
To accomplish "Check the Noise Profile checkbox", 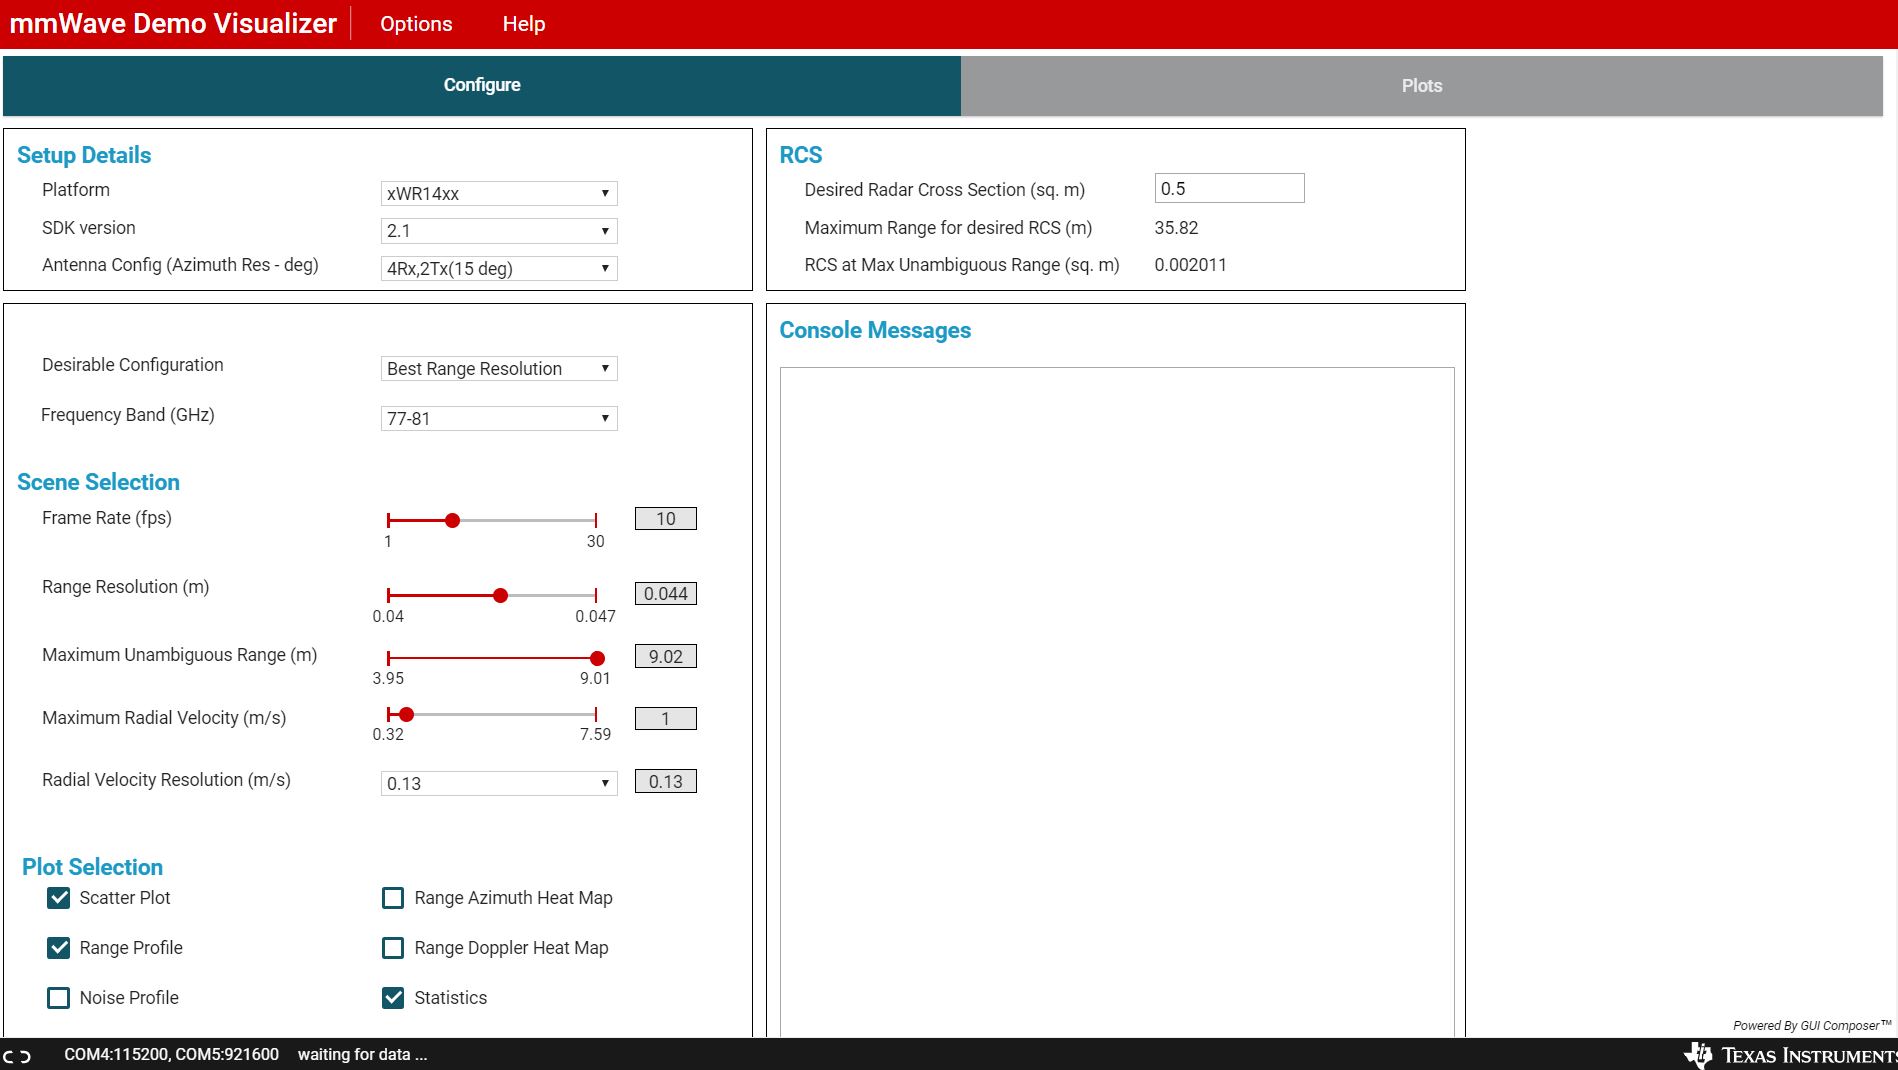I will tap(59, 998).
